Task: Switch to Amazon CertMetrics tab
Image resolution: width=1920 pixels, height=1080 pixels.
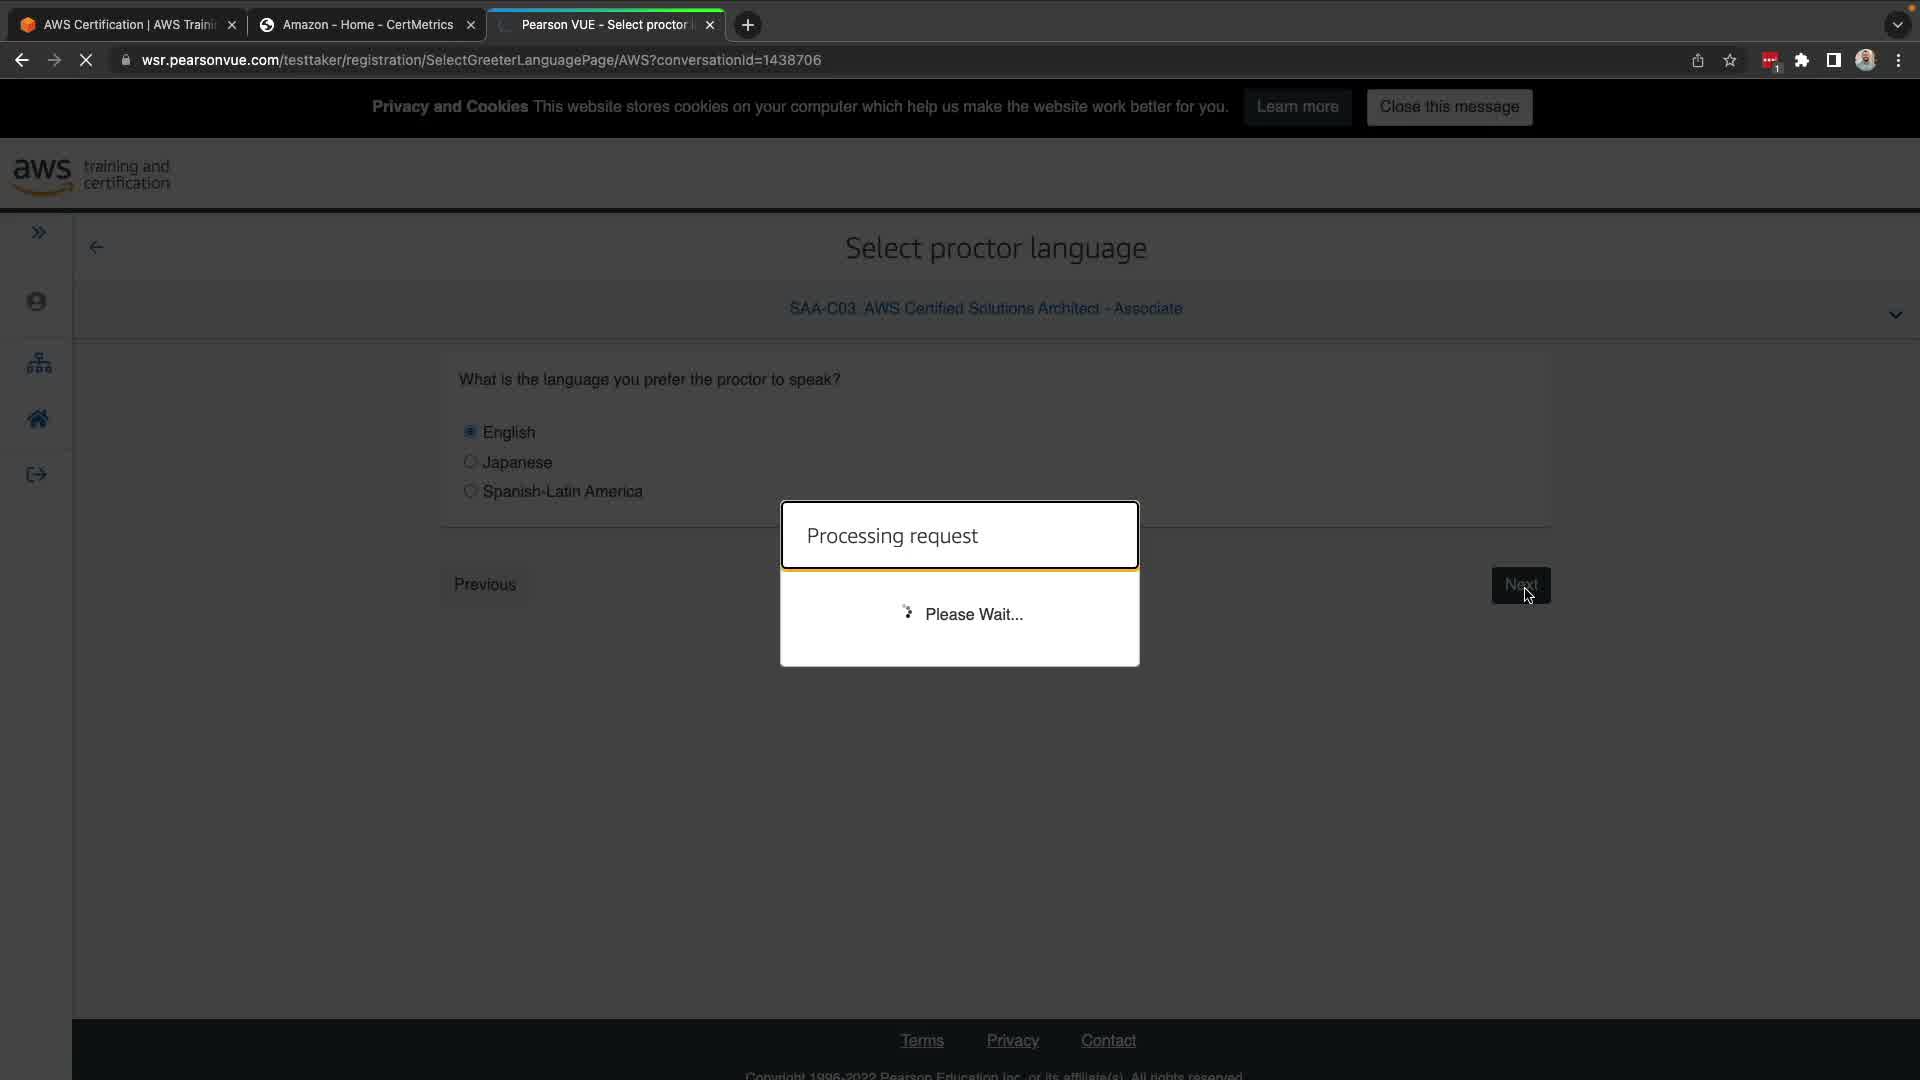Action: 367,25
